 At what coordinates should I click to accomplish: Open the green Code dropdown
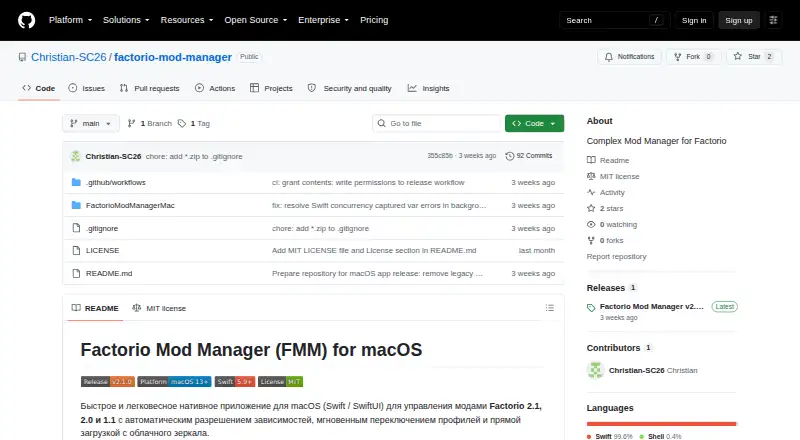pyautogui.click(x=534, y=124)
